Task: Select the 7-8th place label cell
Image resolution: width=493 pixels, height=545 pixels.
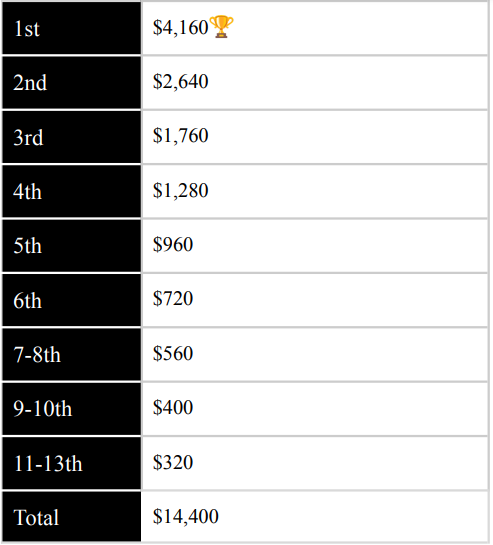Action: pyautogui.click(x=72, y=355)
